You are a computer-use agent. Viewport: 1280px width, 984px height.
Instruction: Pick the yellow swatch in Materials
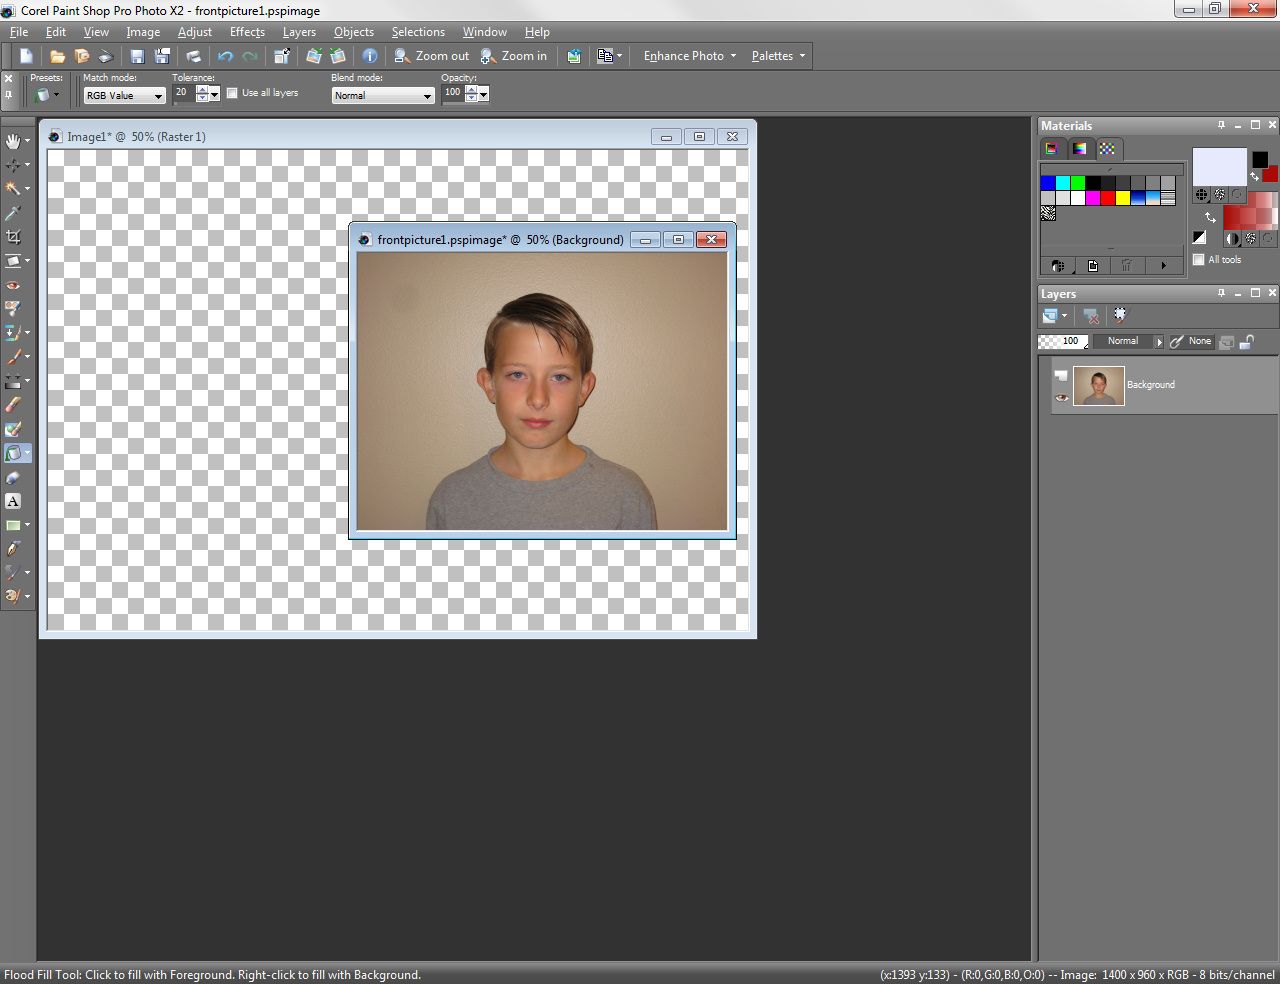(1123, 198)
